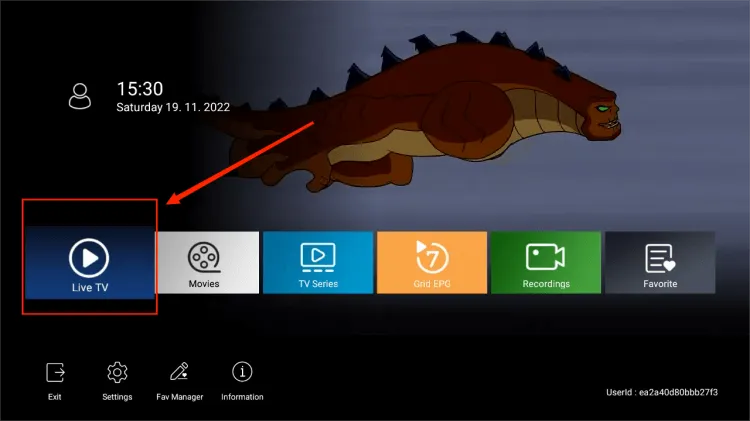This screenshot has width=750, height=421.
Task: Click the user profile icon
Action: point(79,96)
